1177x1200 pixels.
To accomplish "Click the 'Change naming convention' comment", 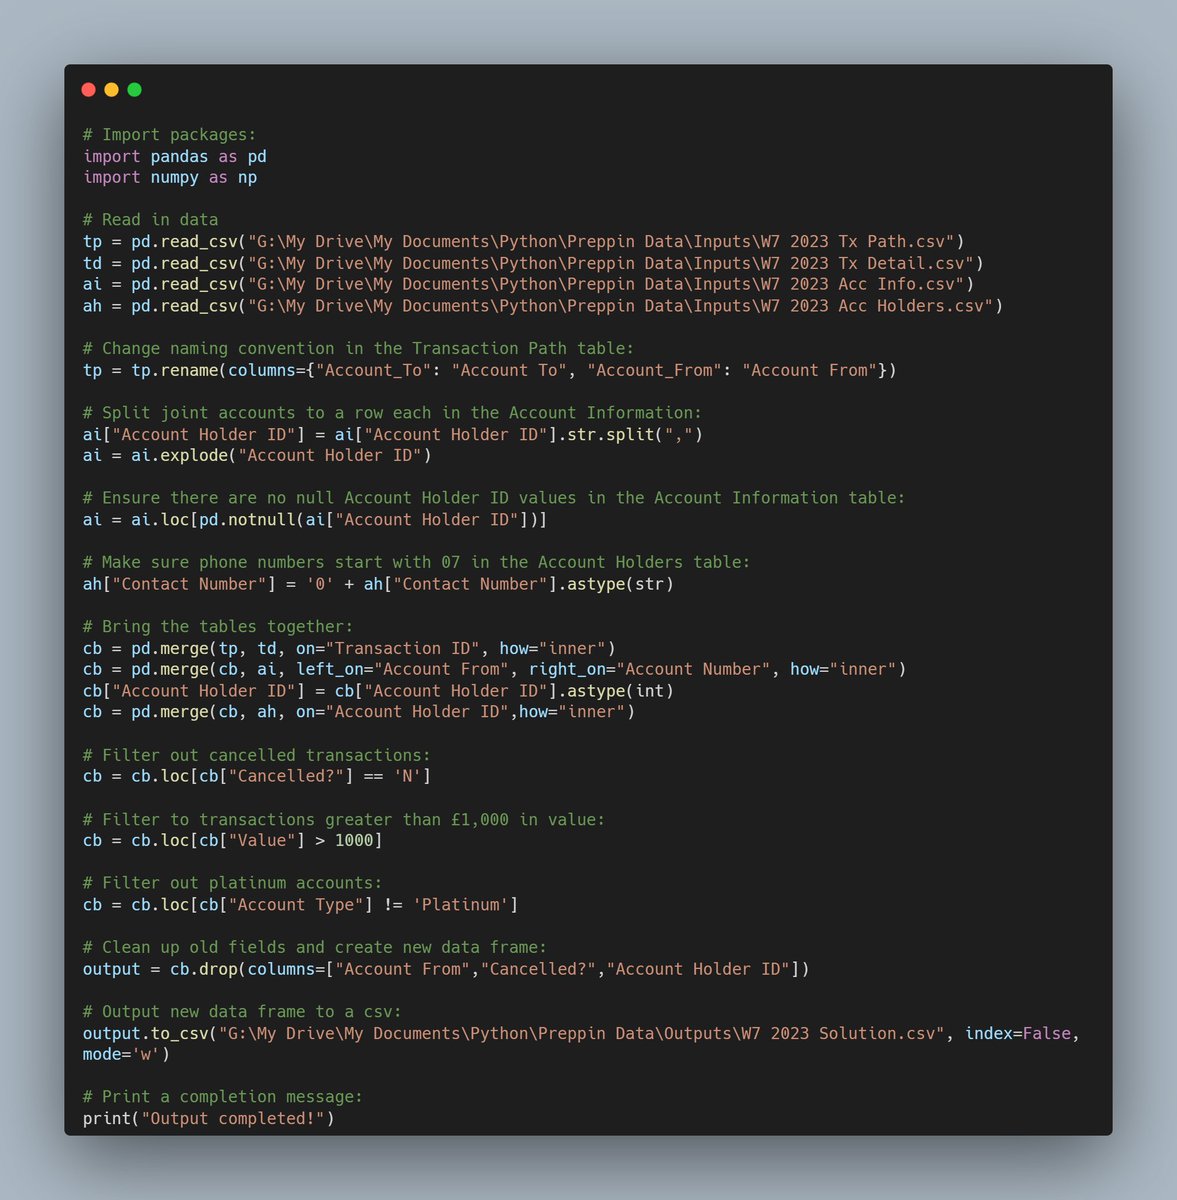I will coord(358,348).
